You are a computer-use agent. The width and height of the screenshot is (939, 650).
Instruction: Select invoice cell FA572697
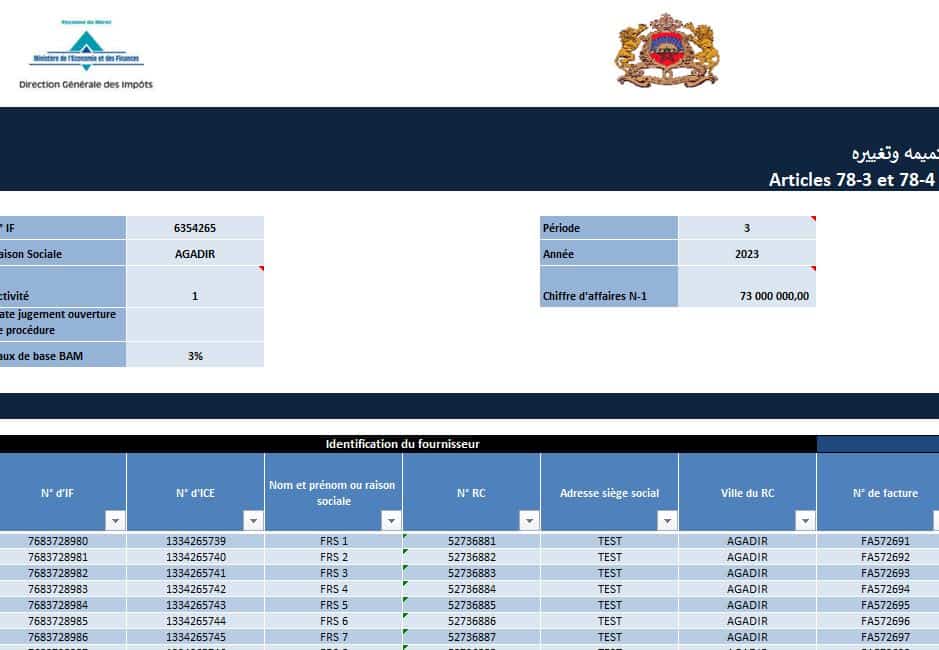click(879, 637)
